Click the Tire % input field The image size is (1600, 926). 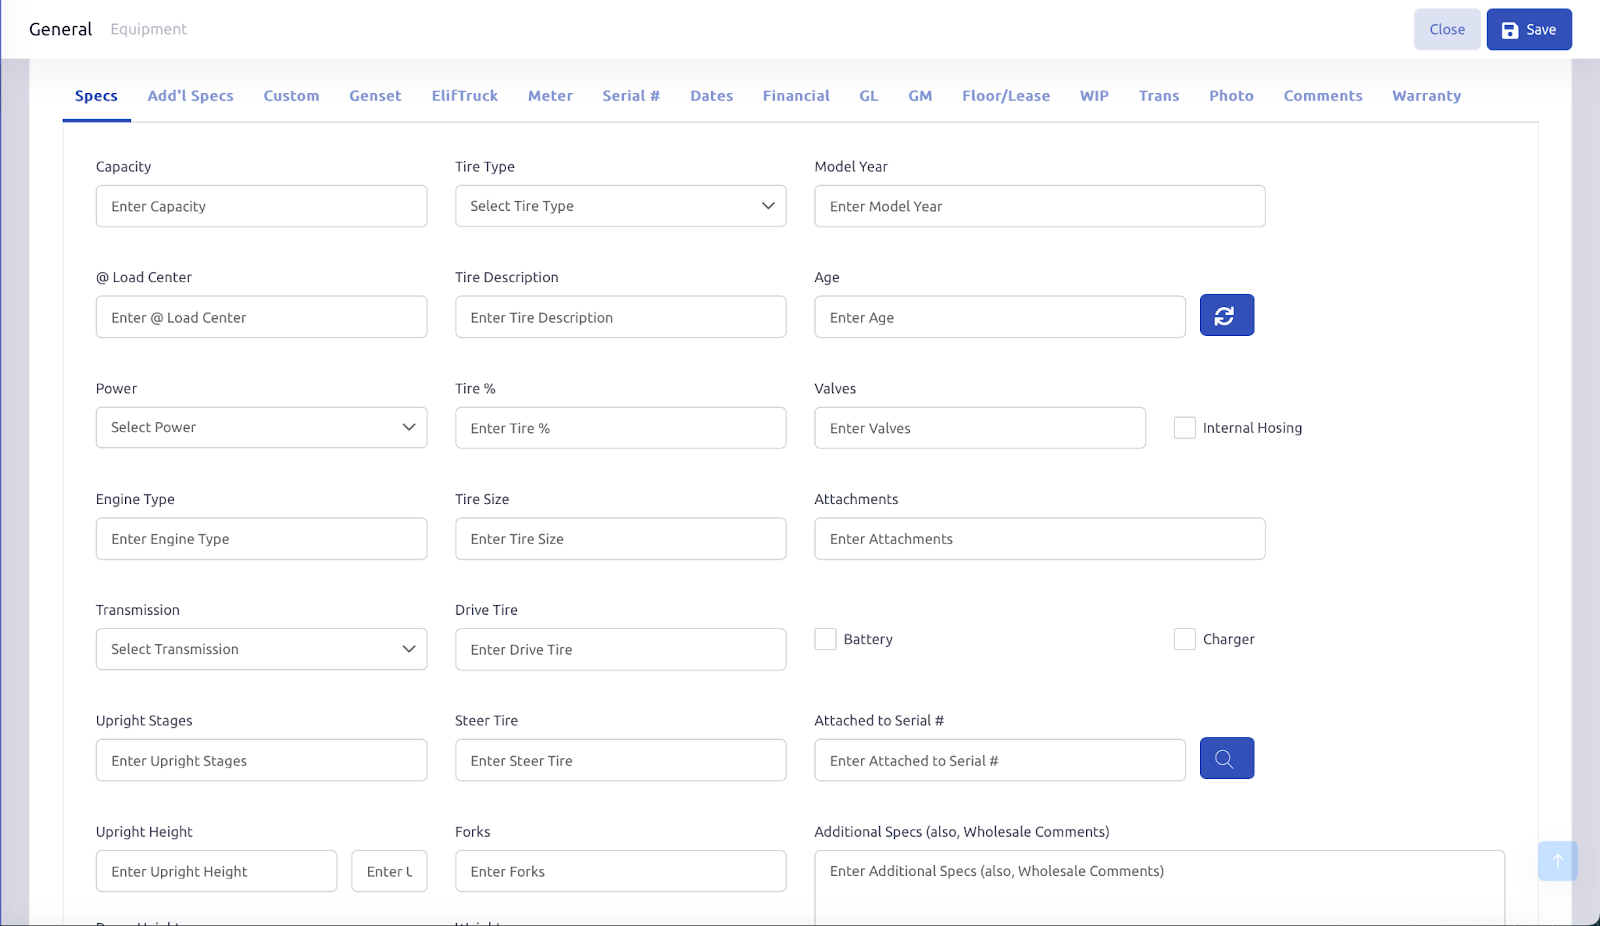coord(621,428)
